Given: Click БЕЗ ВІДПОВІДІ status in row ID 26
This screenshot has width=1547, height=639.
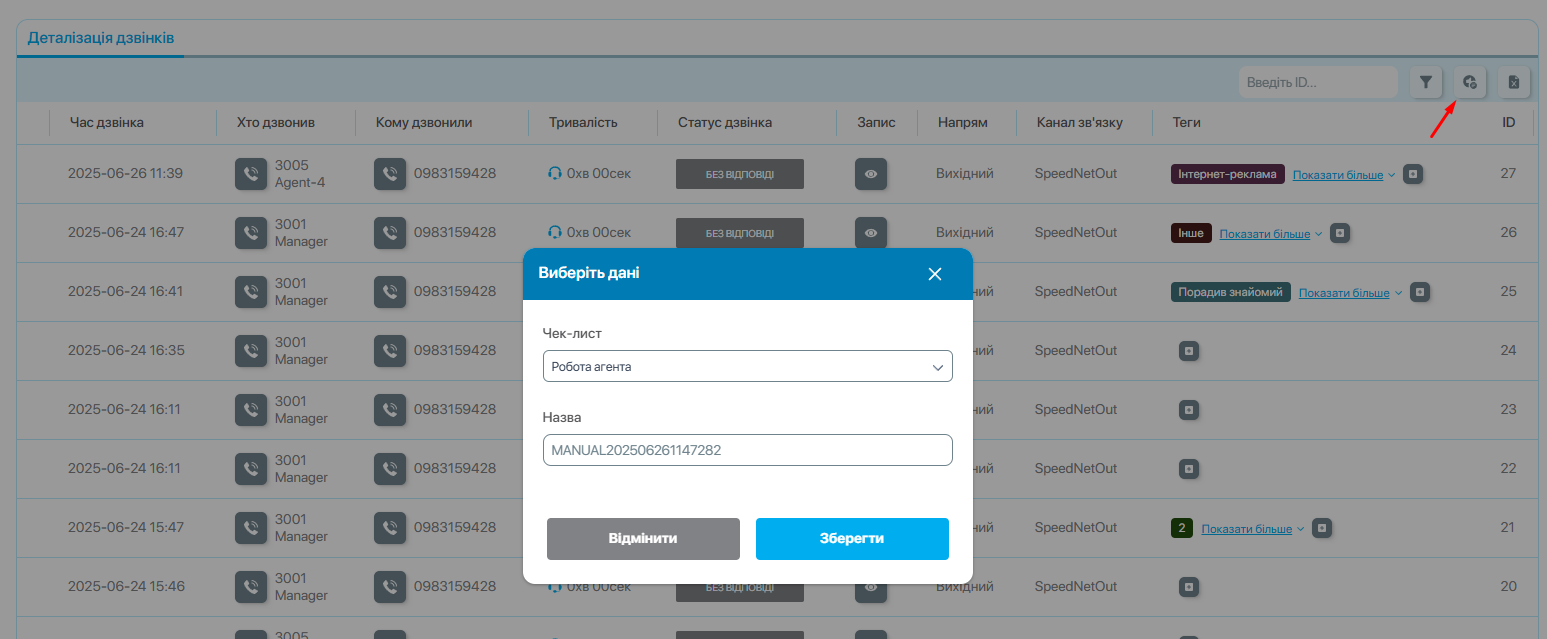Looking at the screenshot, I should click(x=740, y=233).
